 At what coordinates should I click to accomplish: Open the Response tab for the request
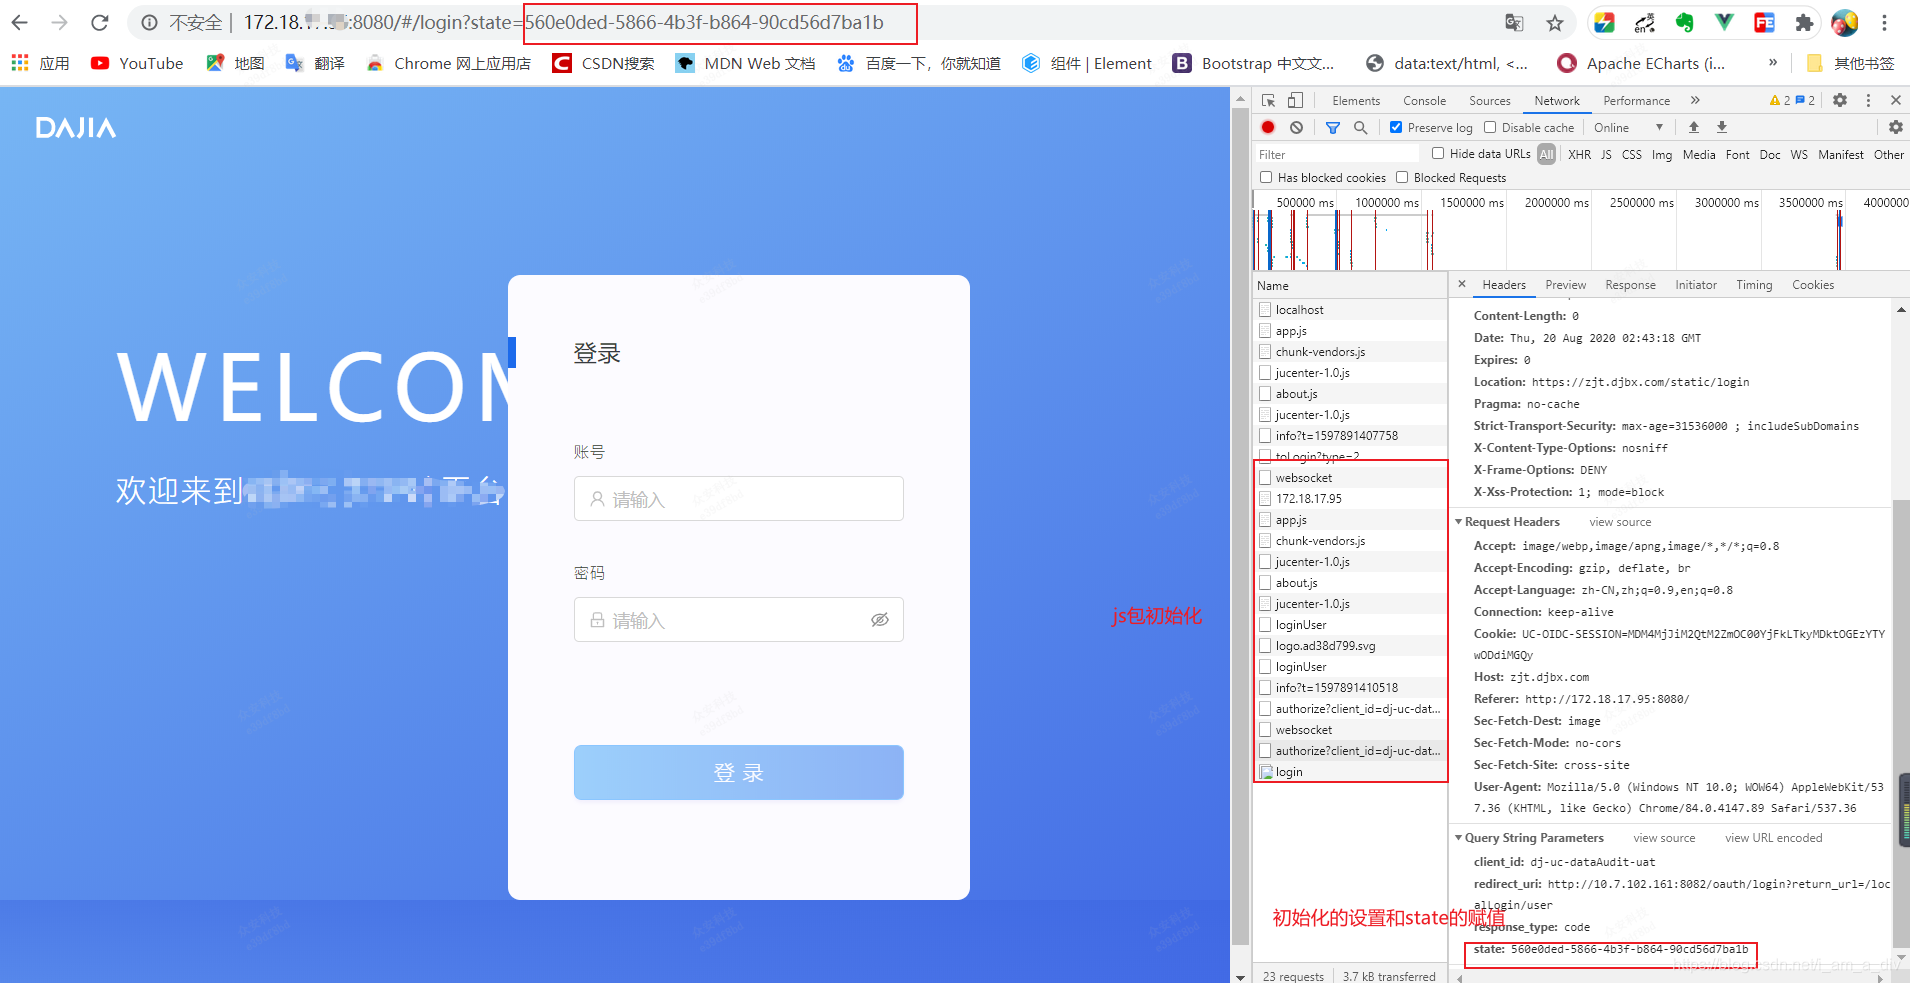coord(1629,284)
